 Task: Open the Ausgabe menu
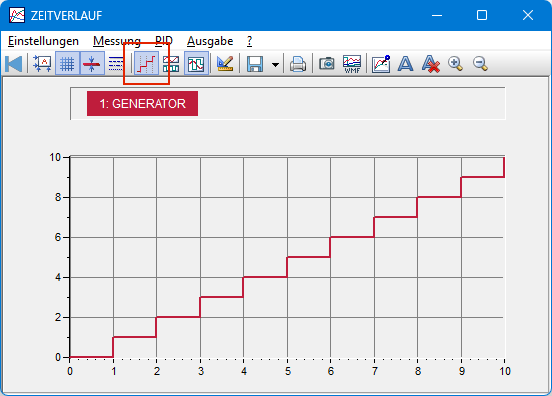[x=210, y=41]
